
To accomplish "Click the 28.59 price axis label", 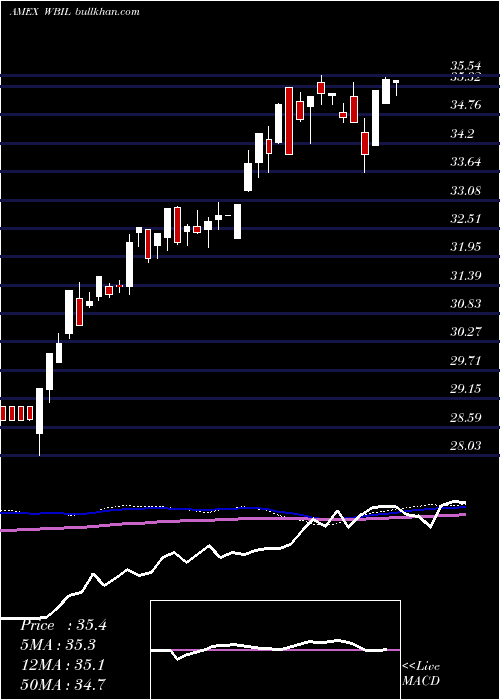I will (466, 417).
